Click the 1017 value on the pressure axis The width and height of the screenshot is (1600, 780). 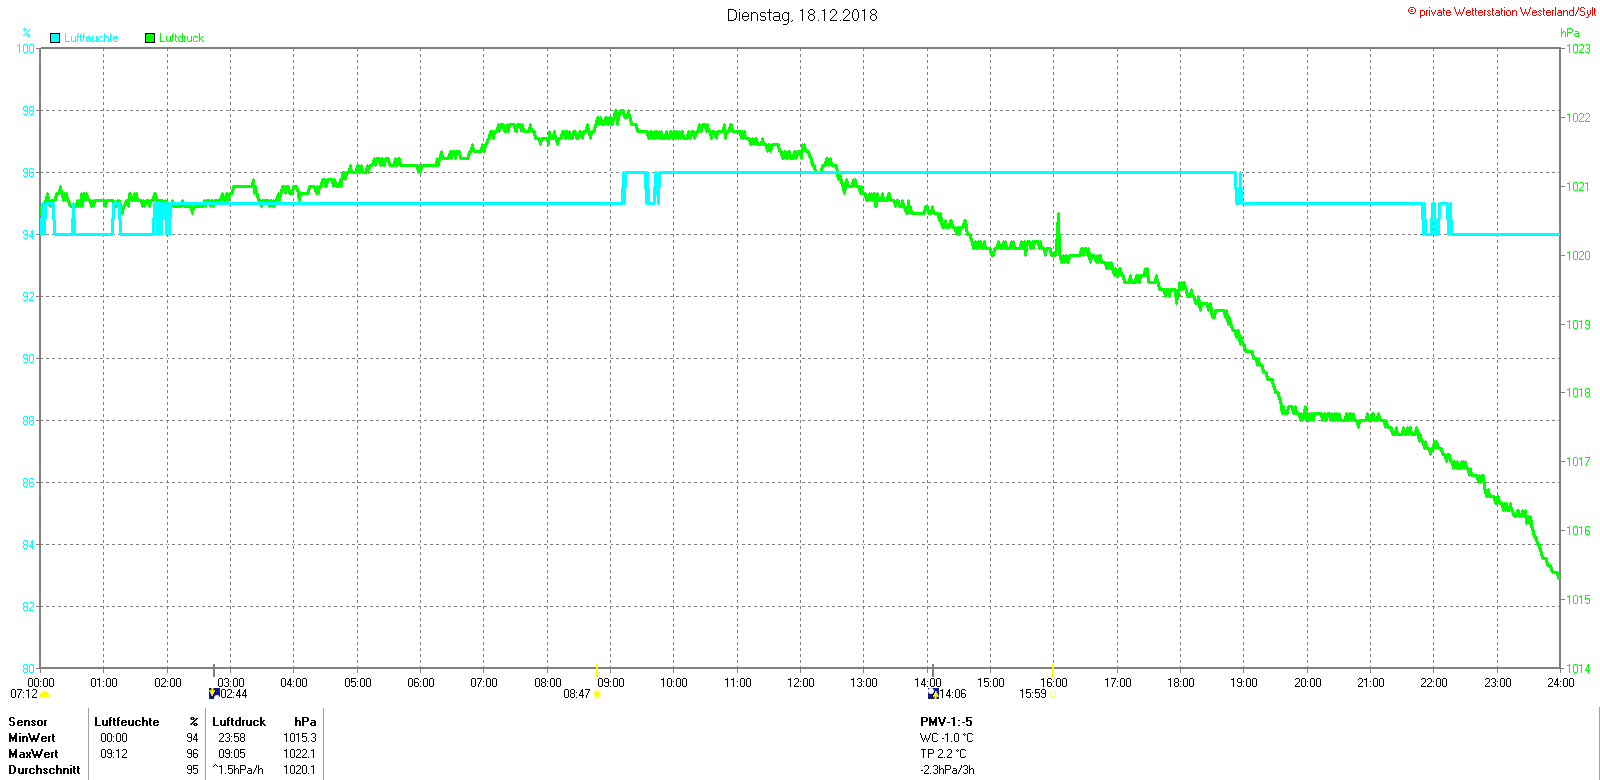pyautogui.click(x=1578, y=462)
